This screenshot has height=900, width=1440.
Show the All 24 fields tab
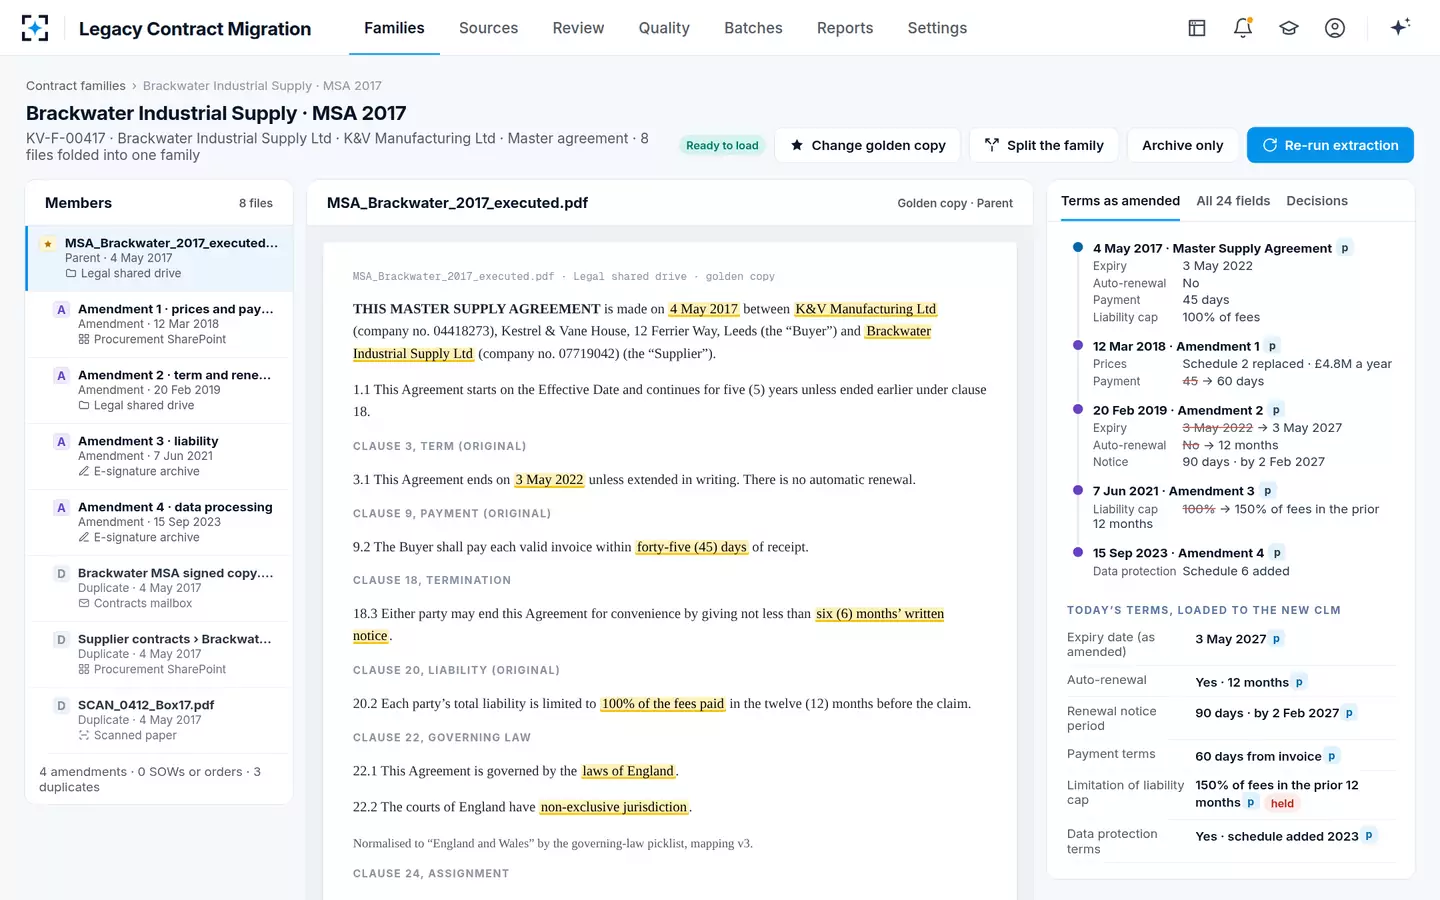[1233, 201]
